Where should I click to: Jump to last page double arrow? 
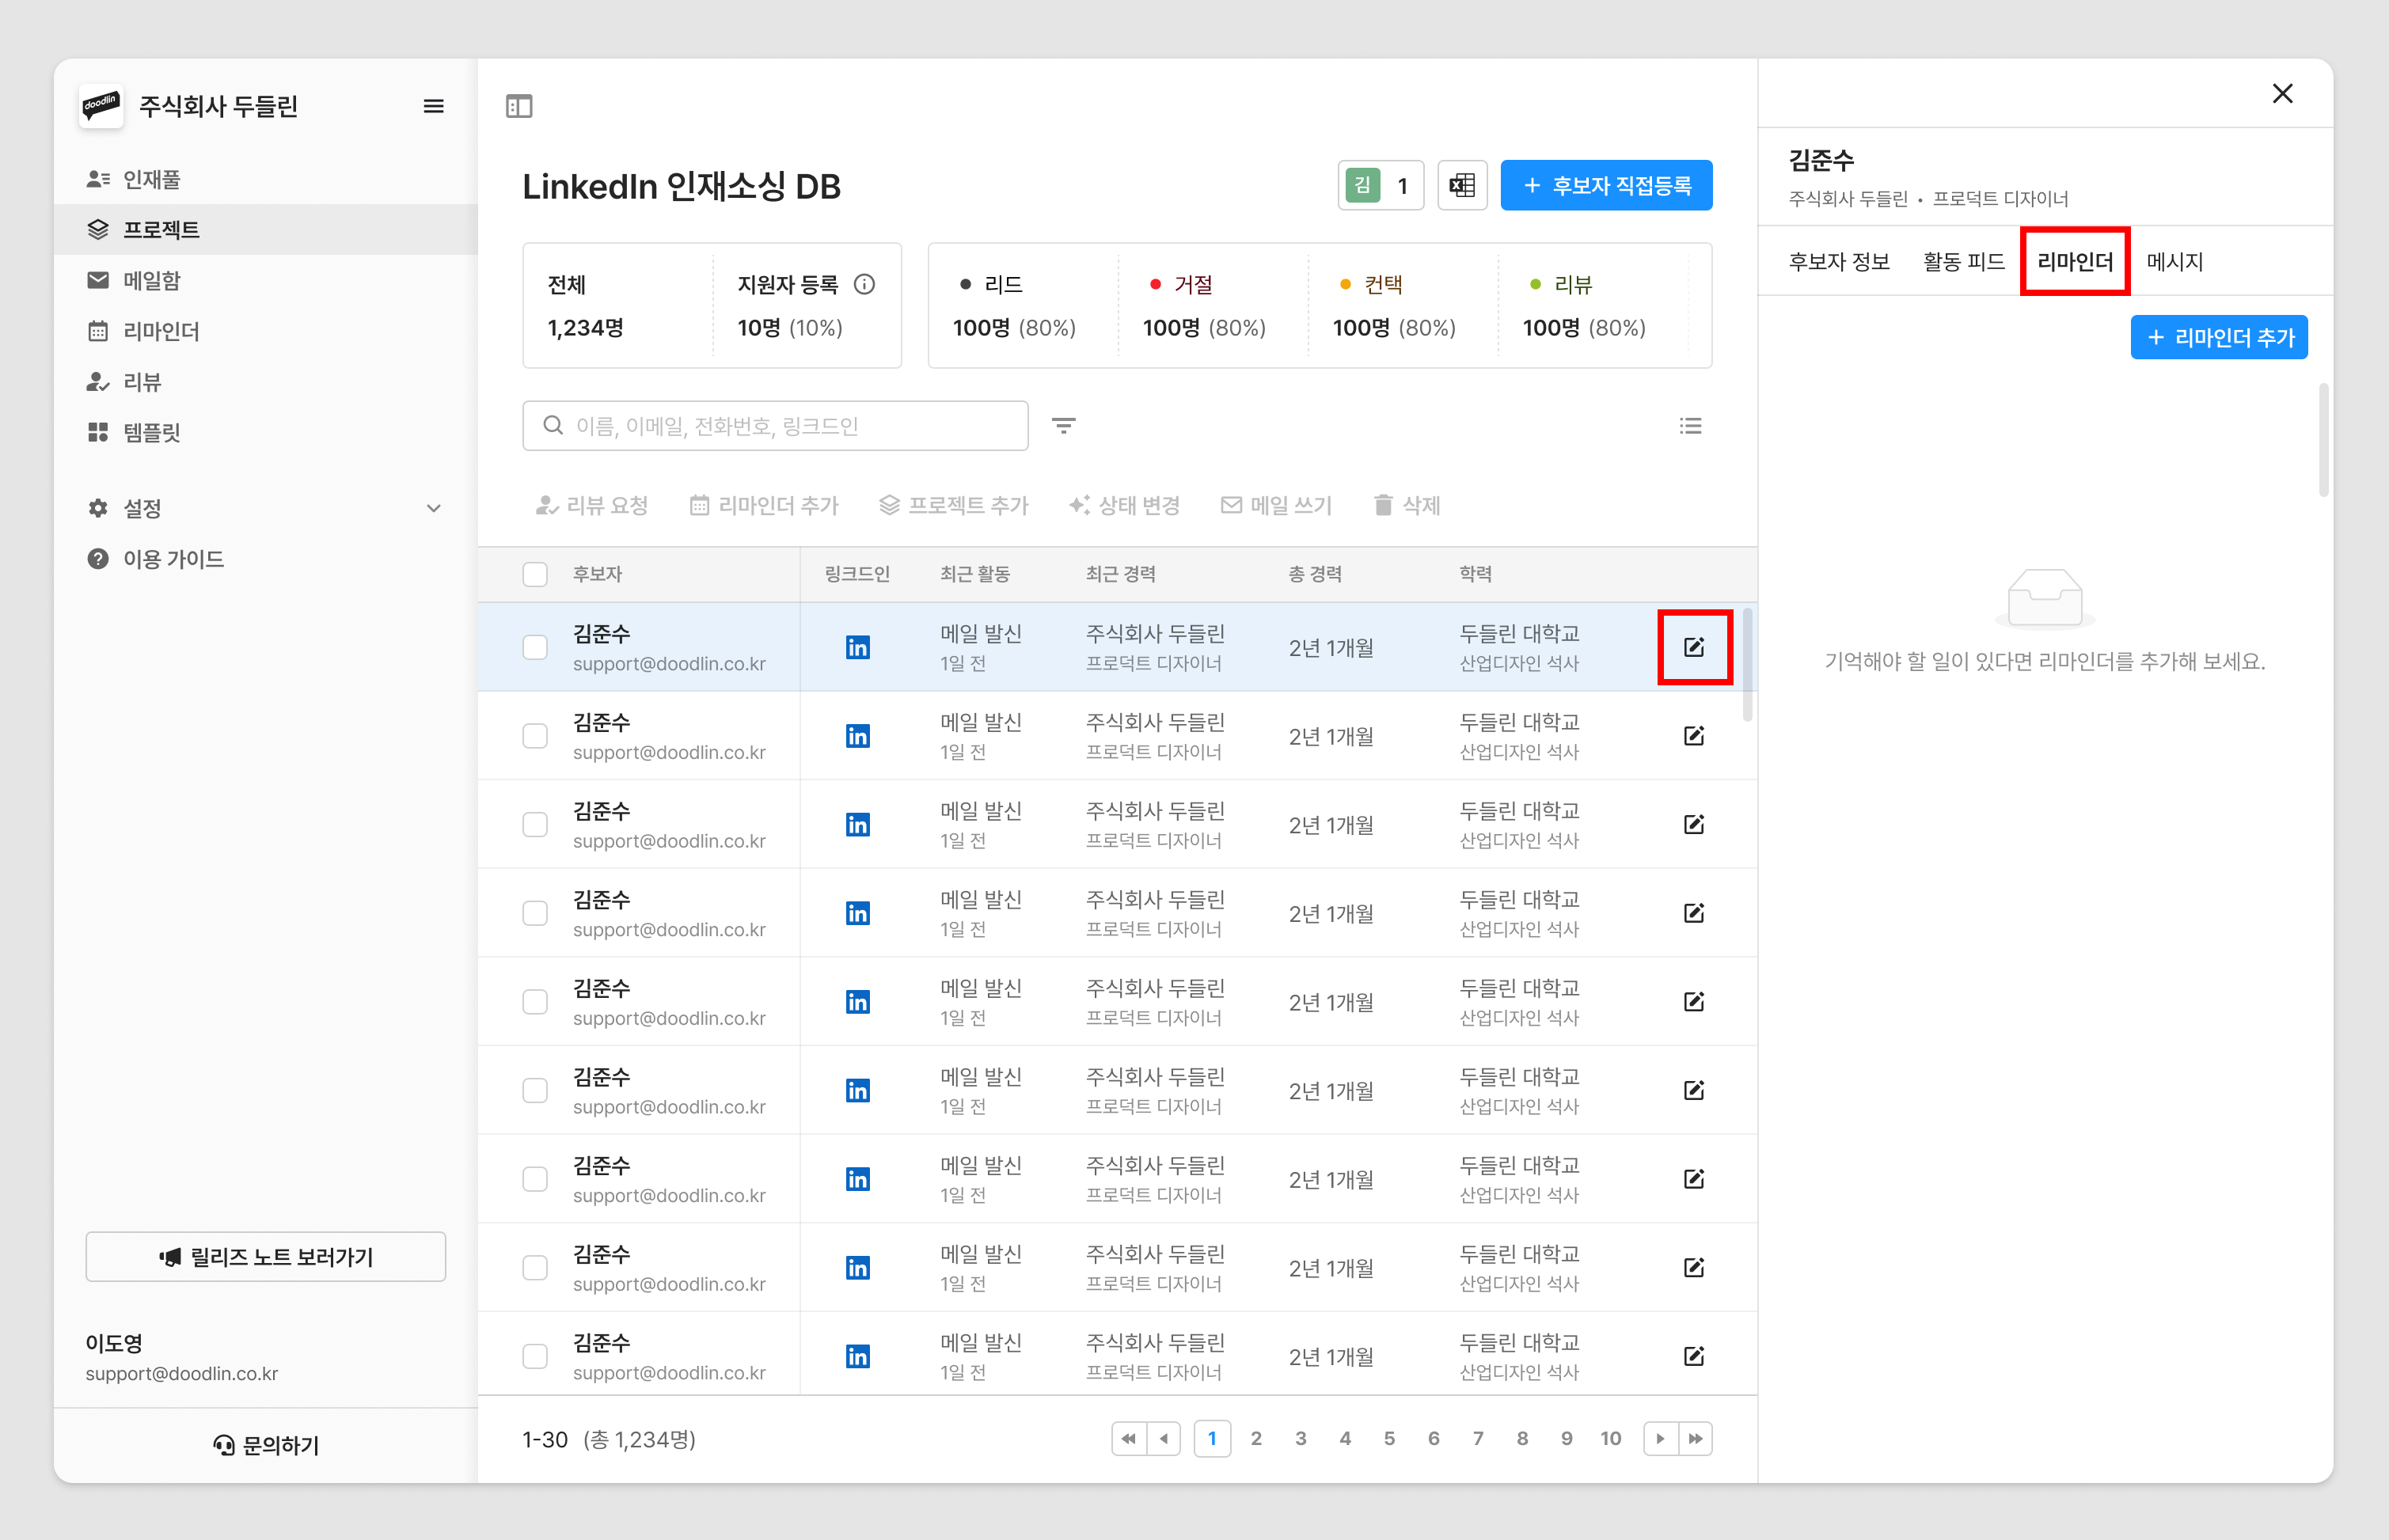(x=1696, y=1438)
